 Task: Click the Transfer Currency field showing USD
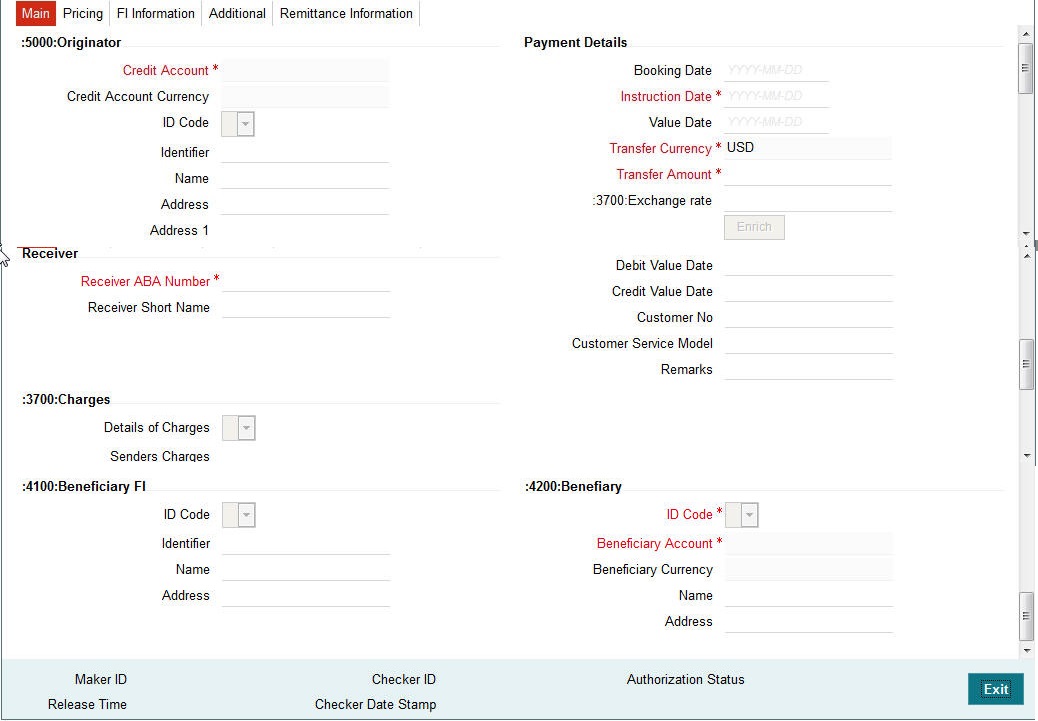tap(808, 148)
